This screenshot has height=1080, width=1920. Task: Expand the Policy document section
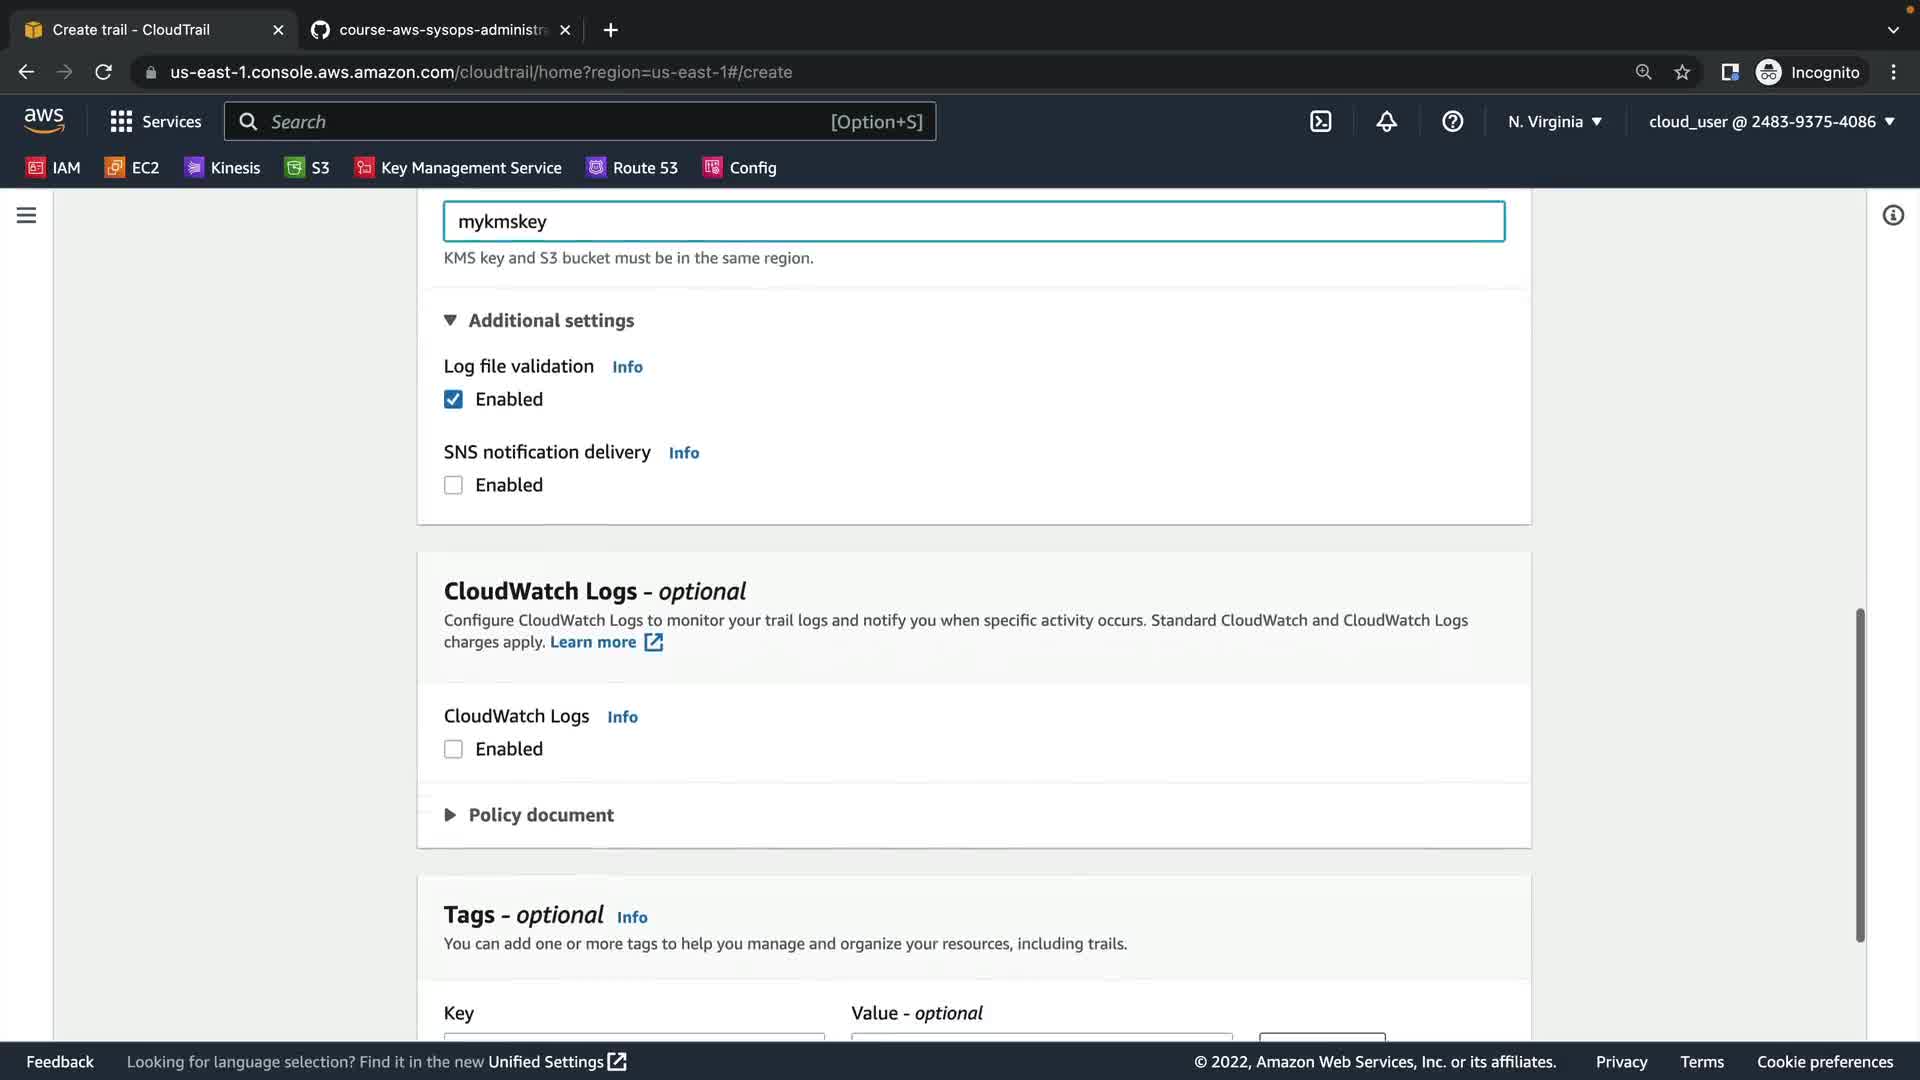530,815
